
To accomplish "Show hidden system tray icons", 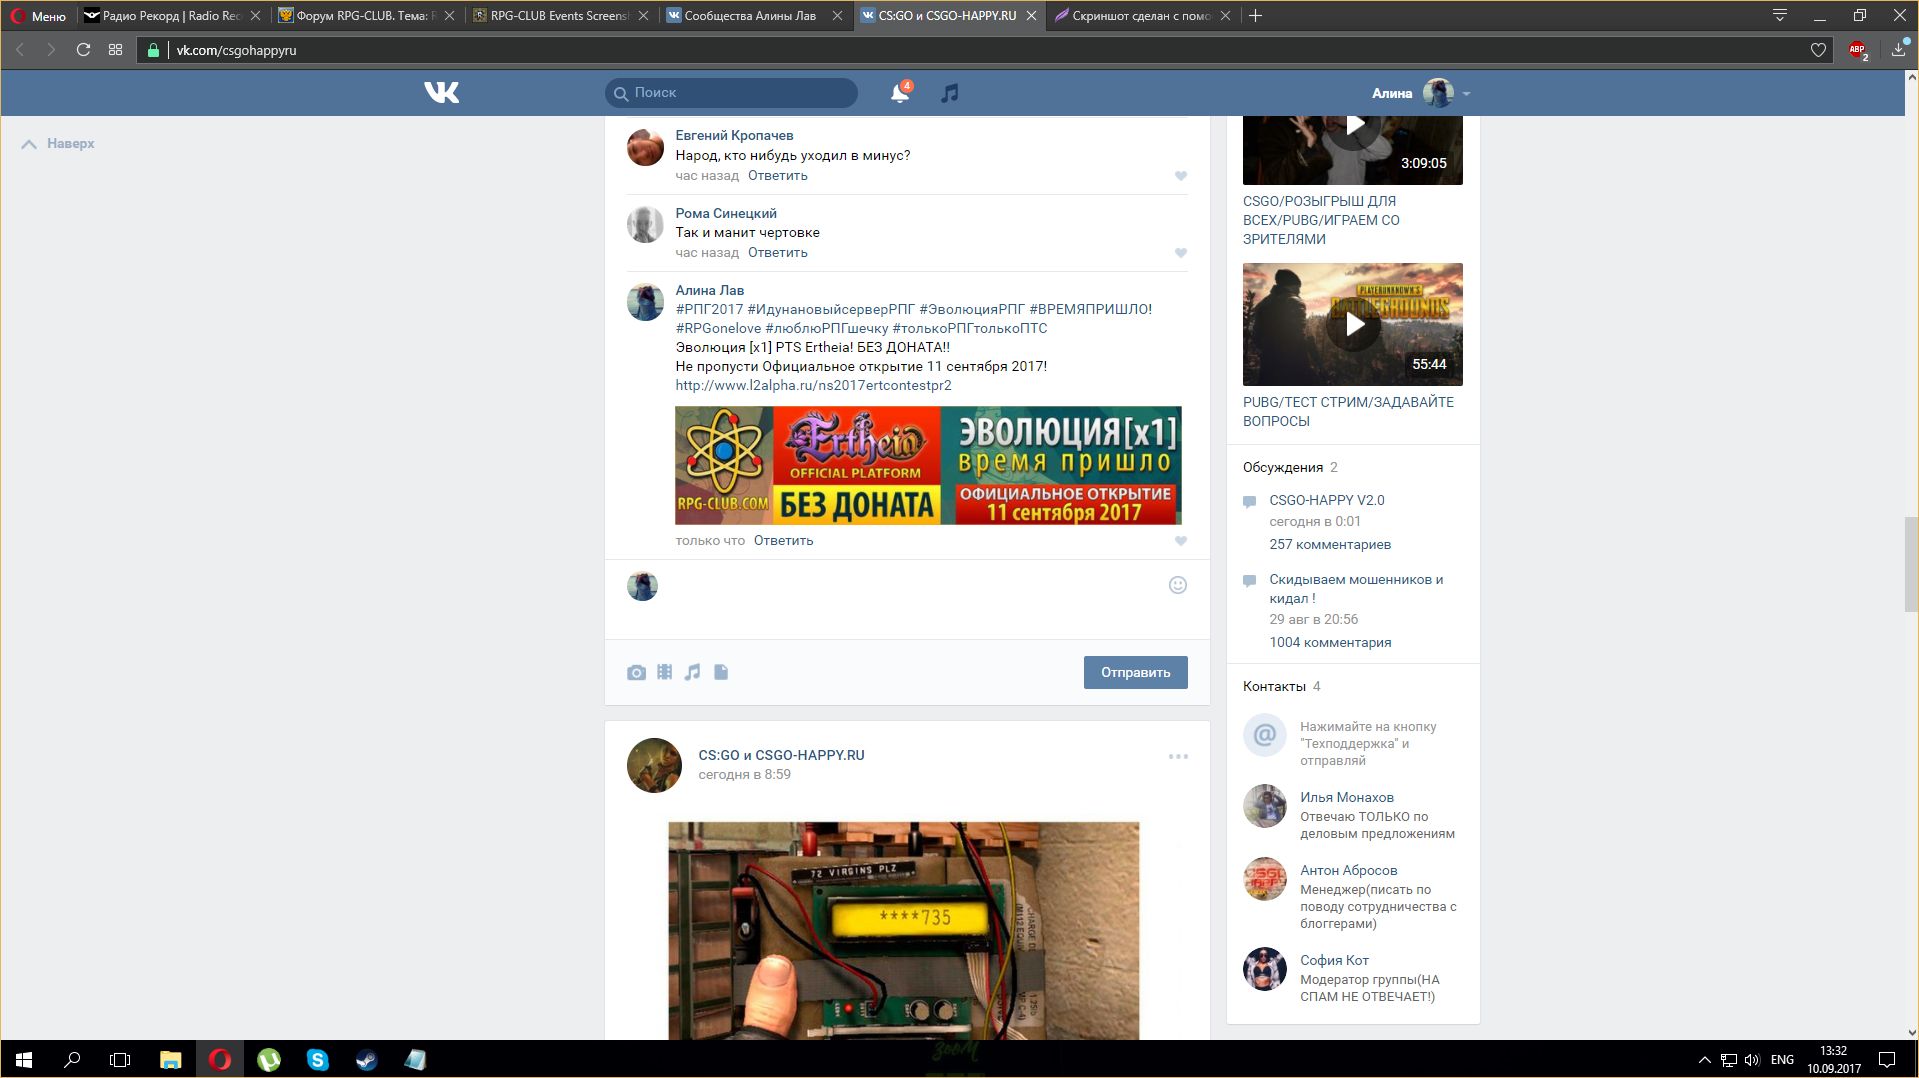I will 1704,1059.
